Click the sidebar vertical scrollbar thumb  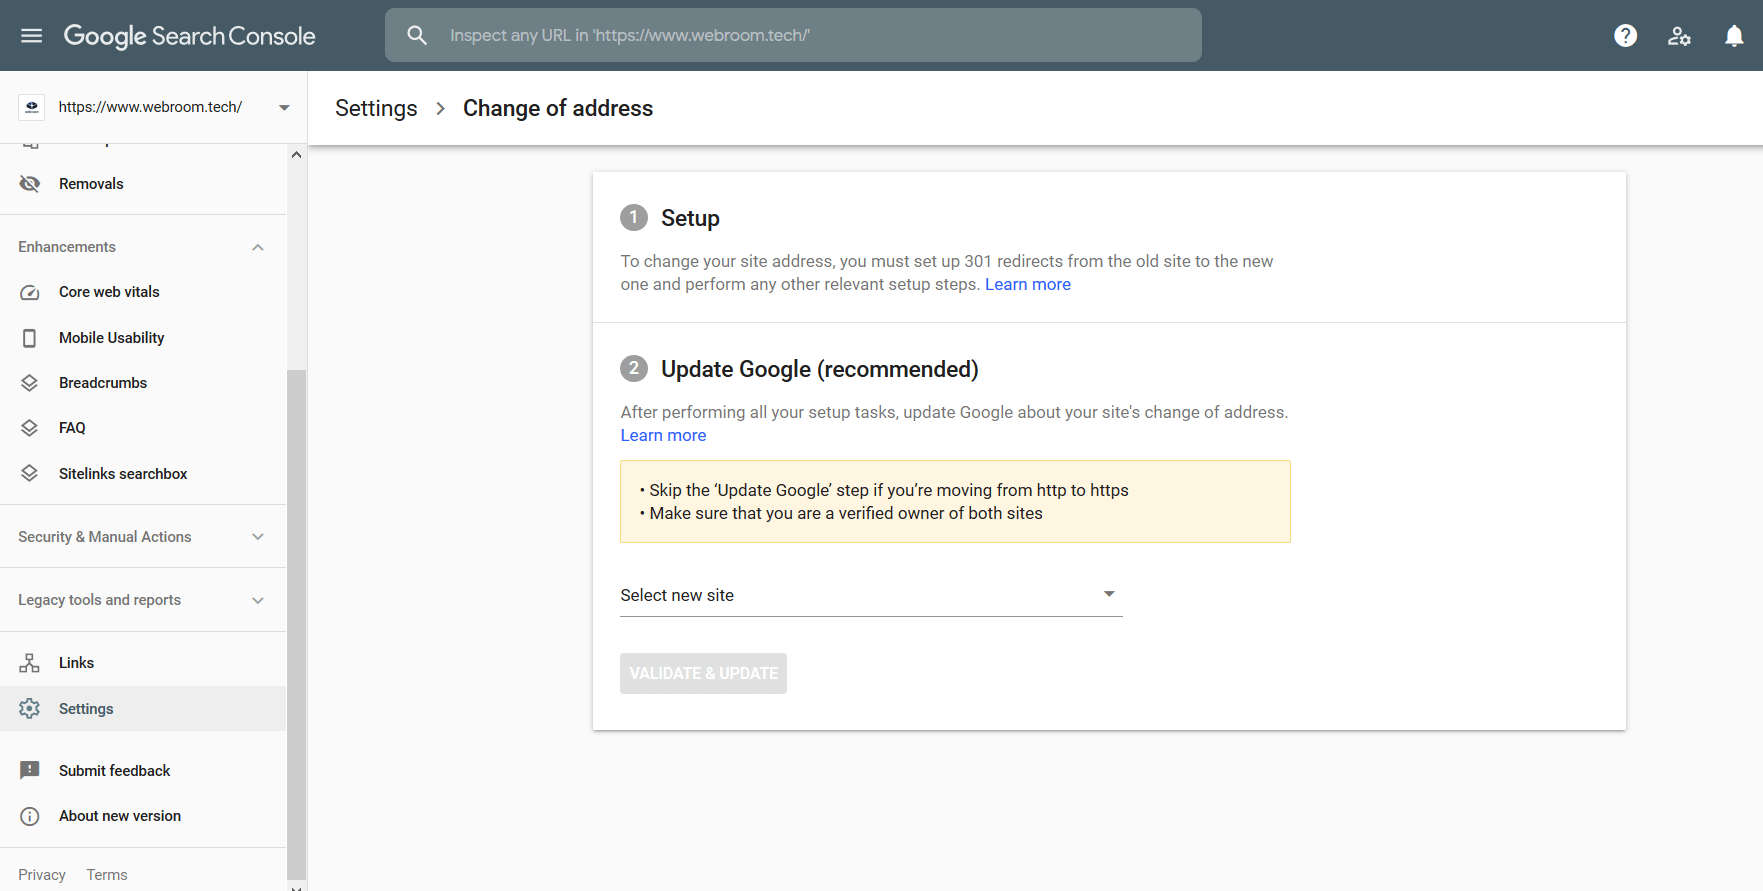296,625
